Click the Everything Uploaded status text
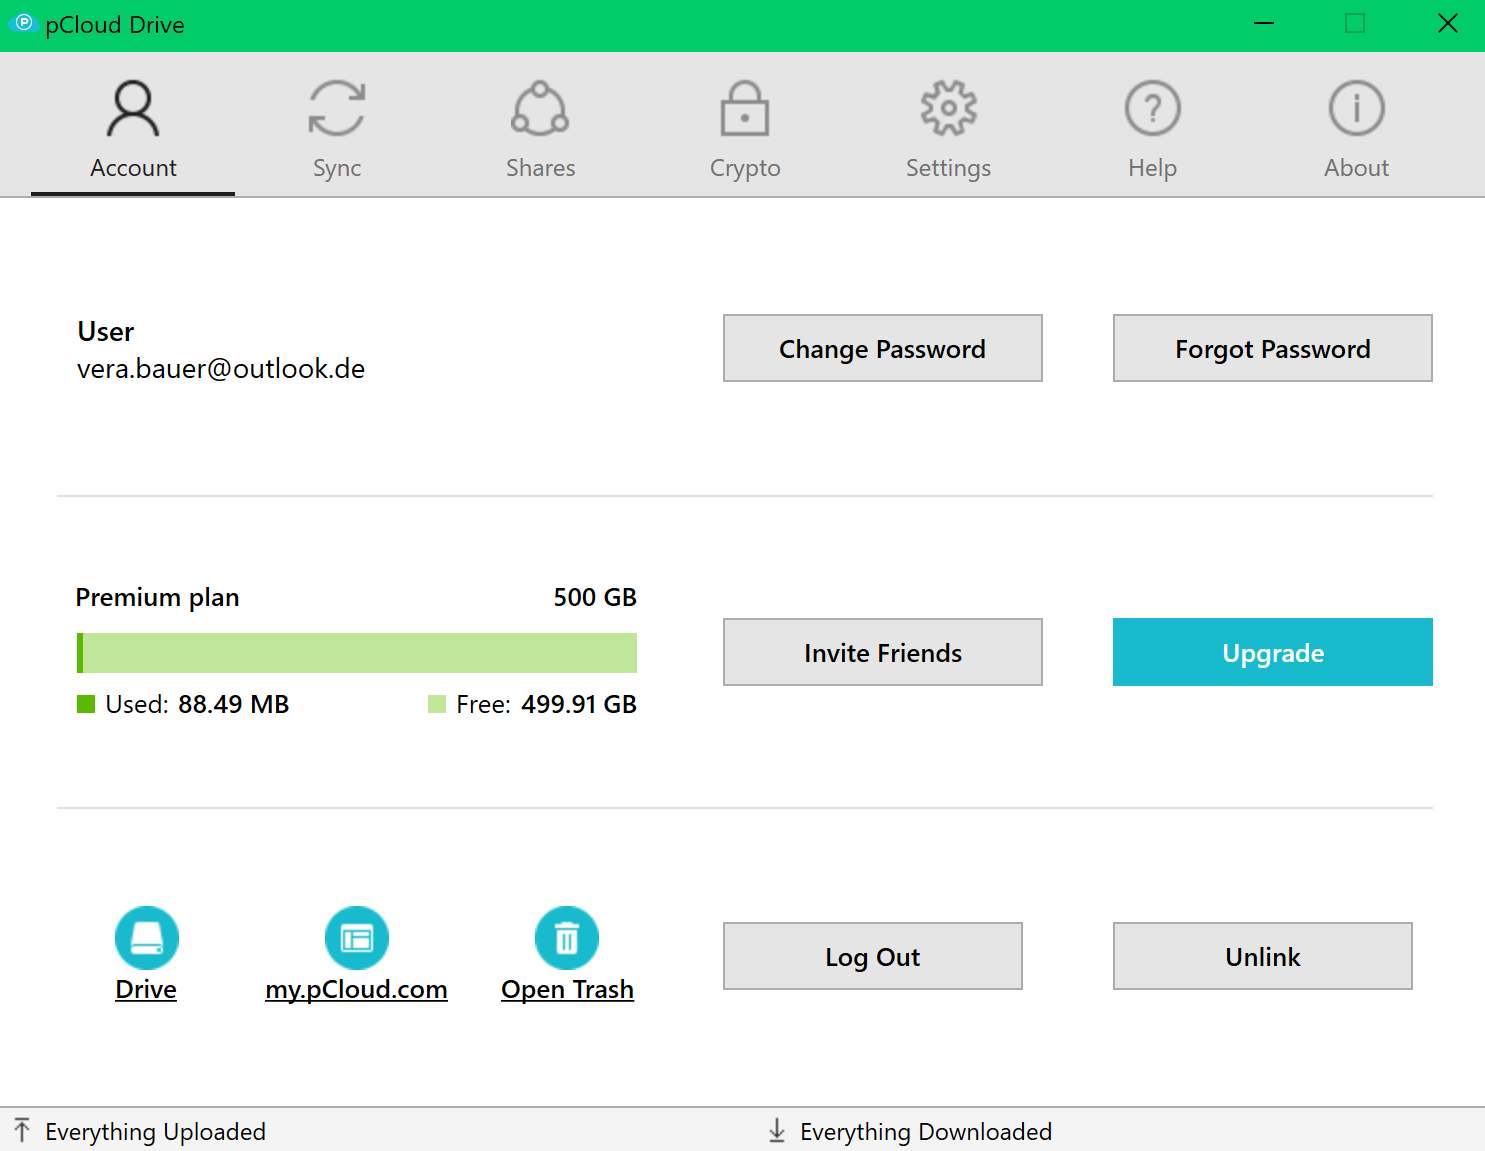 click(156, 1131)
